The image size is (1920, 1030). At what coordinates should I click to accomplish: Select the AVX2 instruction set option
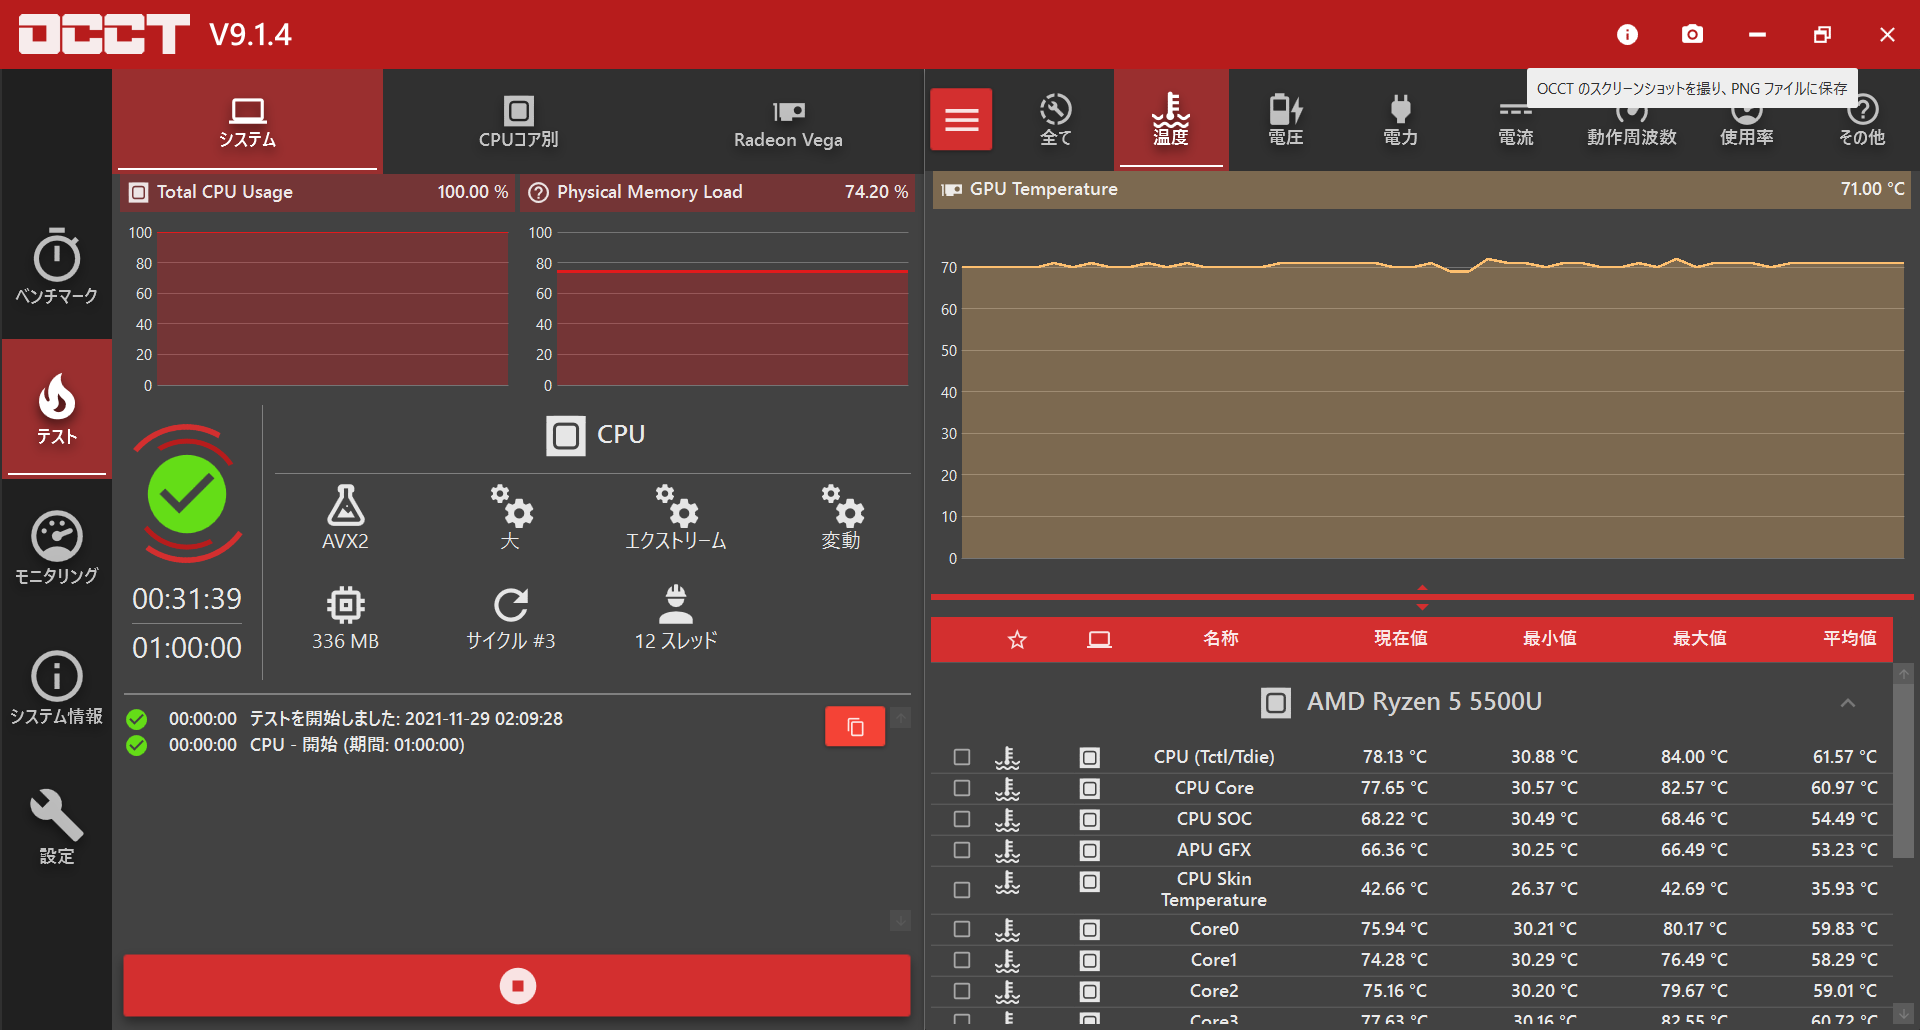(x=345, y=518)
